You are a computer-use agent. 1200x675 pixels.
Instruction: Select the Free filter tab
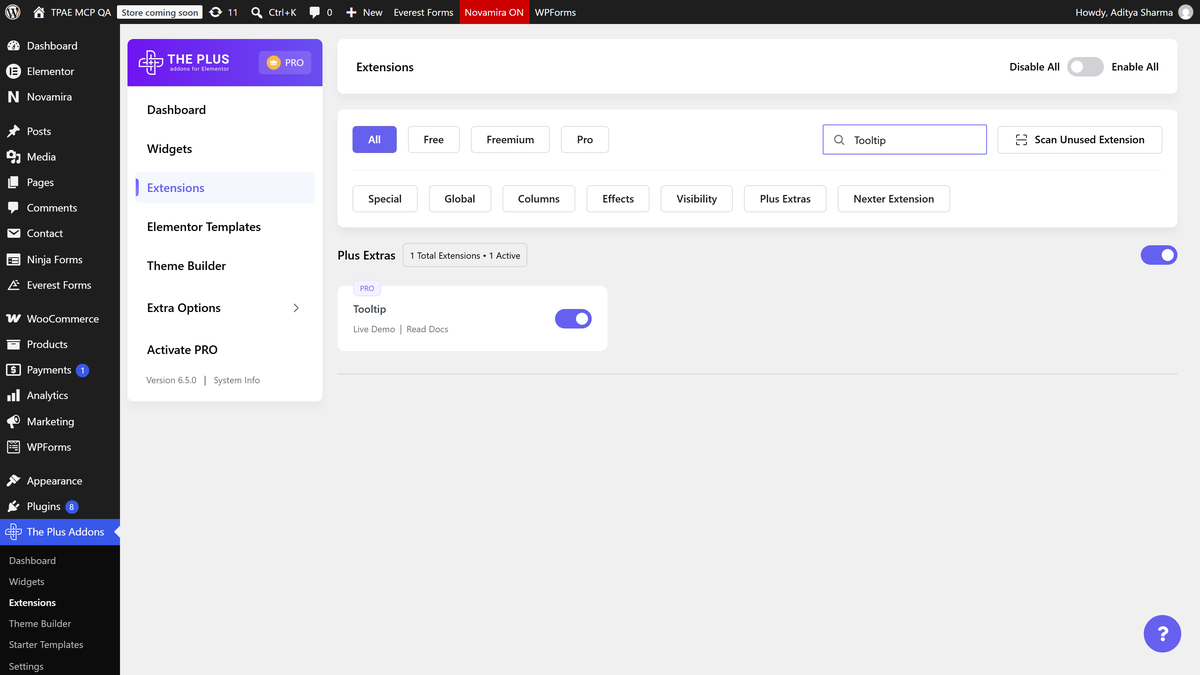tap(433, 140)
